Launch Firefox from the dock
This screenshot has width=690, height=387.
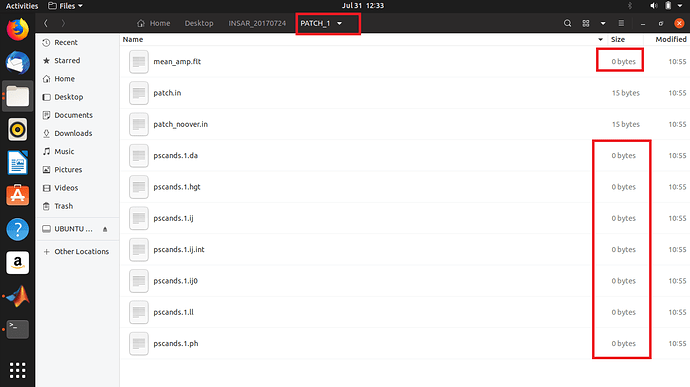click(x=18, y=29)
